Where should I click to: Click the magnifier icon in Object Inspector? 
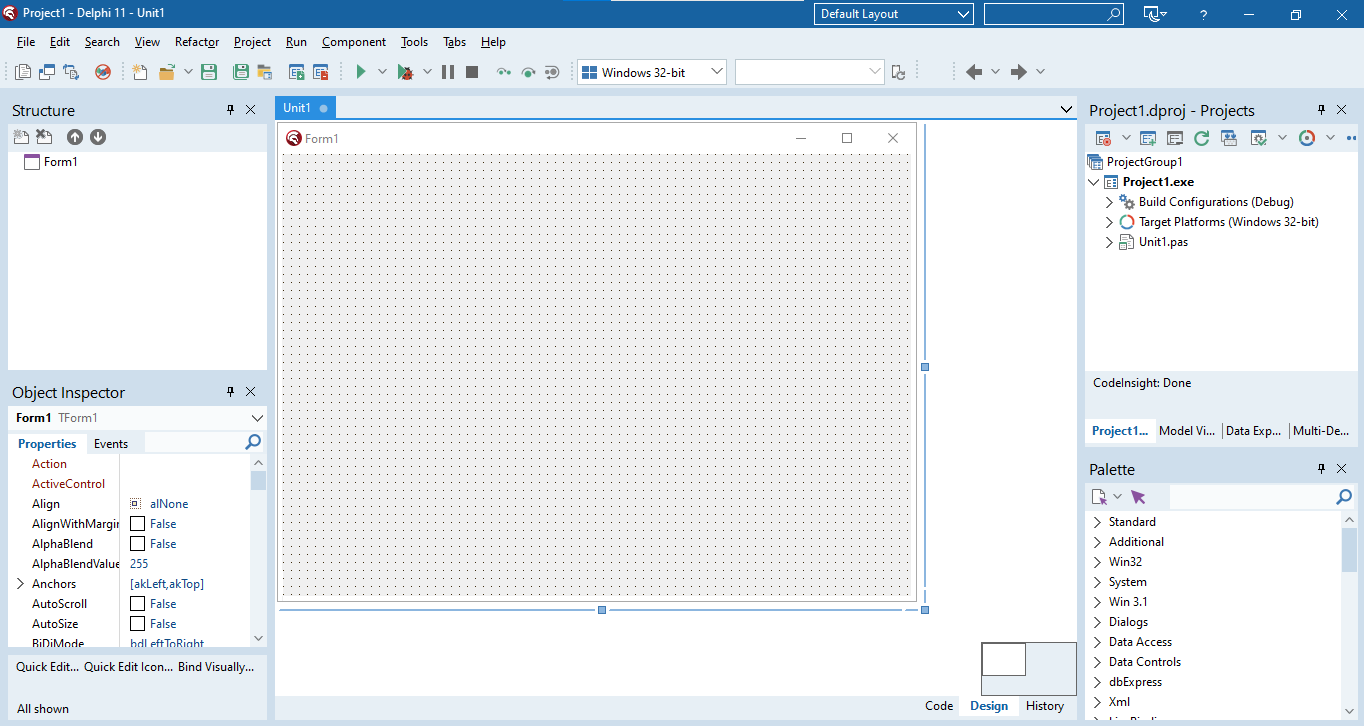[x=253, y=442]
